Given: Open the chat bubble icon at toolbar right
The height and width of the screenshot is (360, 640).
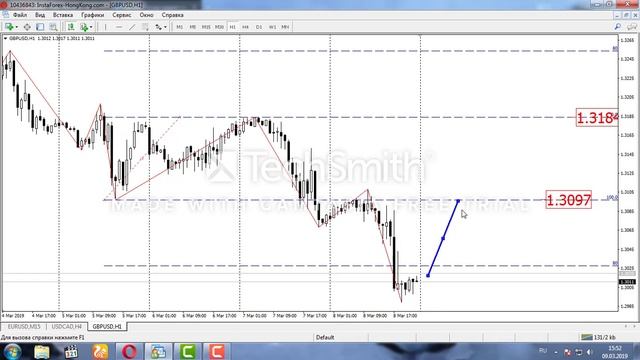Looking at the screenshot, I should tap(631, 27).
